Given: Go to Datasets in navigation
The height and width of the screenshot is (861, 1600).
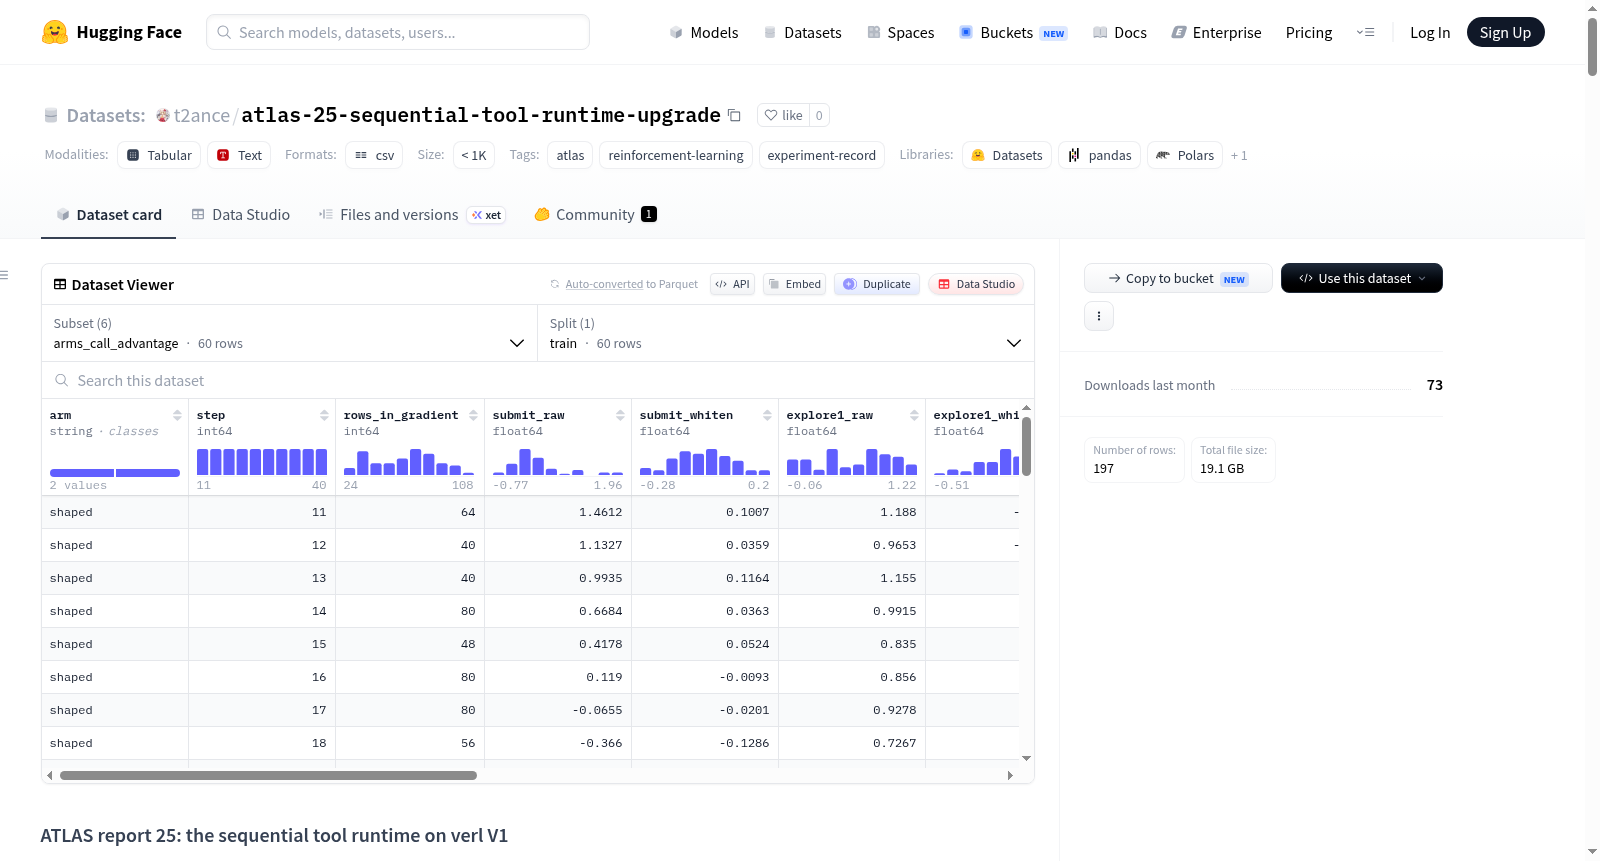Looking at the screenshot, I should (x=802, y=32).
